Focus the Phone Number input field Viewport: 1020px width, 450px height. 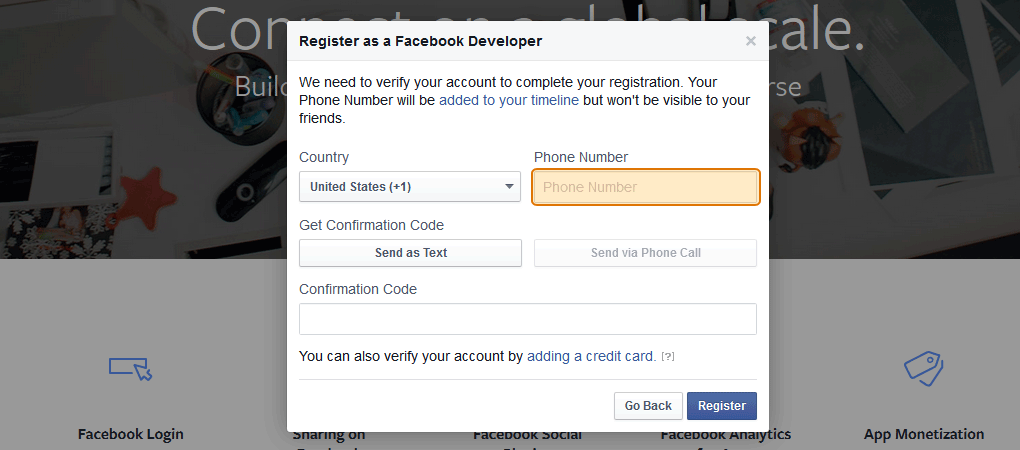[x=646, y=187]
